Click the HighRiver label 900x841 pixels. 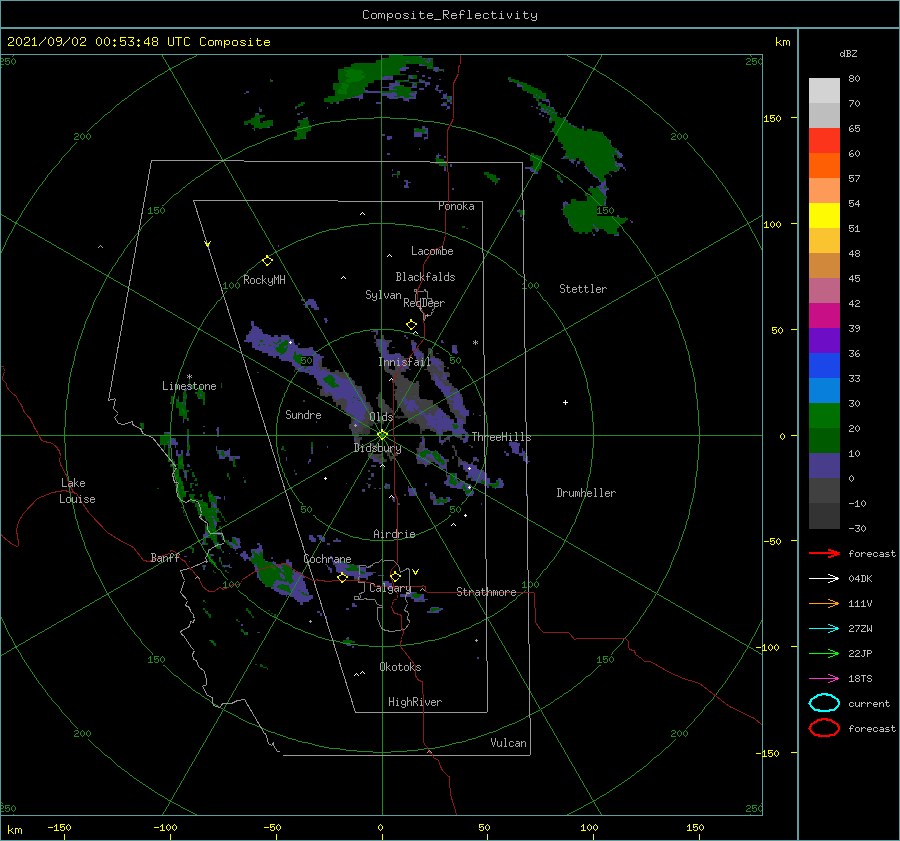pos(415,702)
